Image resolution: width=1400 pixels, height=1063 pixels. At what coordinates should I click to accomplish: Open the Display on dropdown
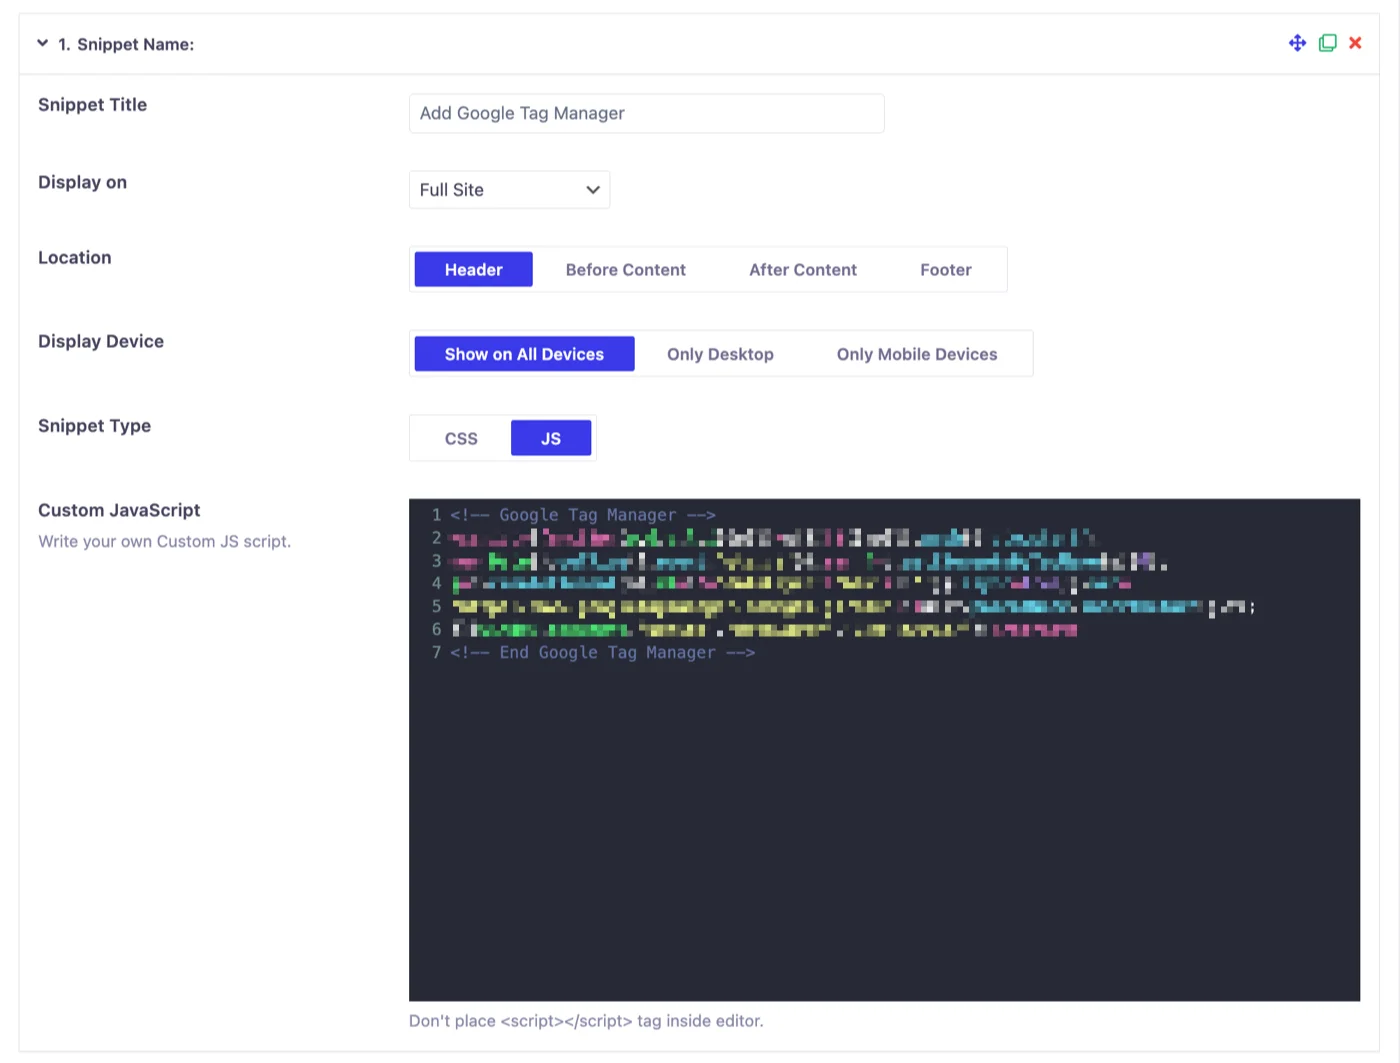point(509,189)
